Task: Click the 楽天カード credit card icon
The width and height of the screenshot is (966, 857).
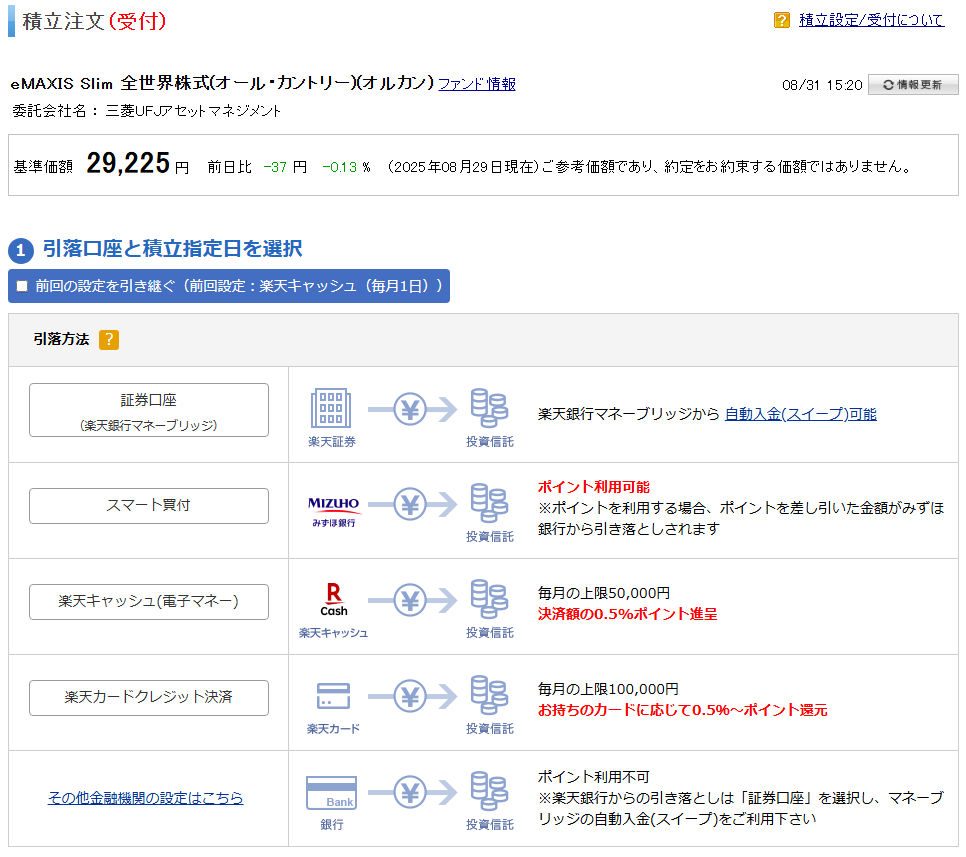Action: pos(333,696)
